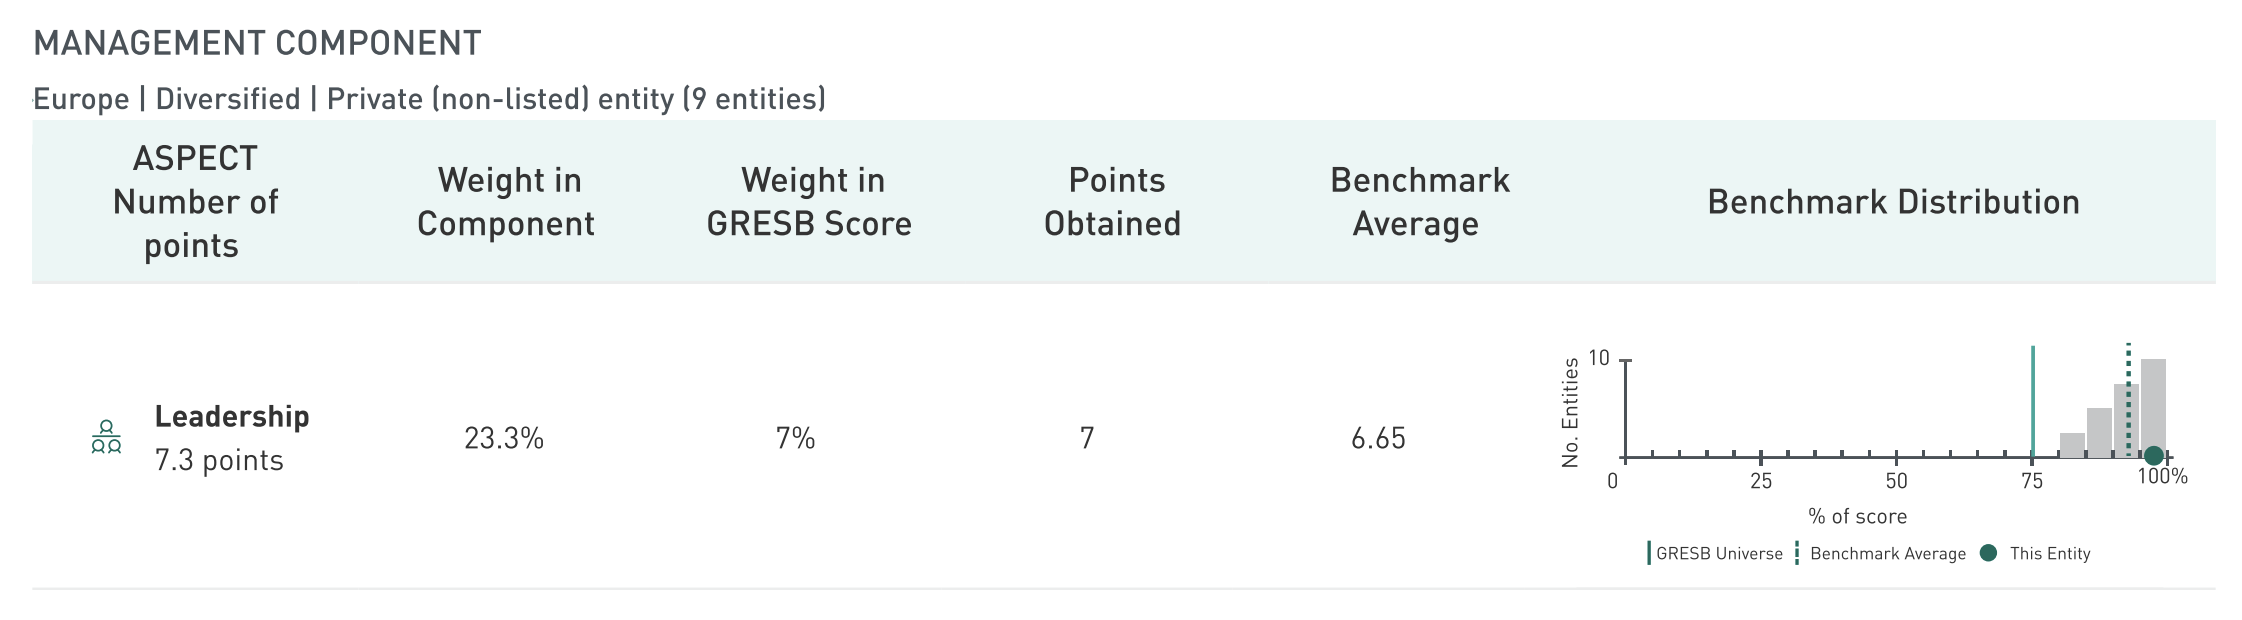Click the Benchmark Average dotted legend marker
Image resolution: width=2242 pixels, height=620 pixels.
pyautogui.click(x=1797, y=553)
